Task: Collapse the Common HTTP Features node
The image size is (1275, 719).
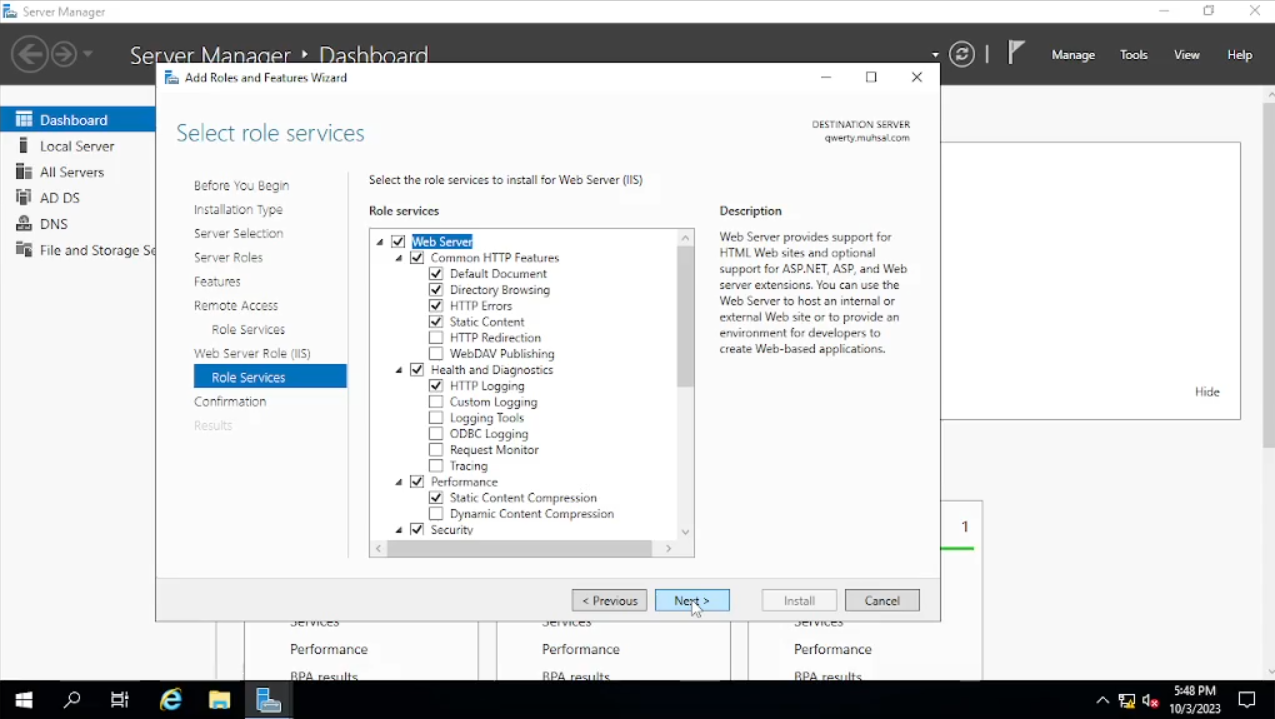Action: click(399, 258)
